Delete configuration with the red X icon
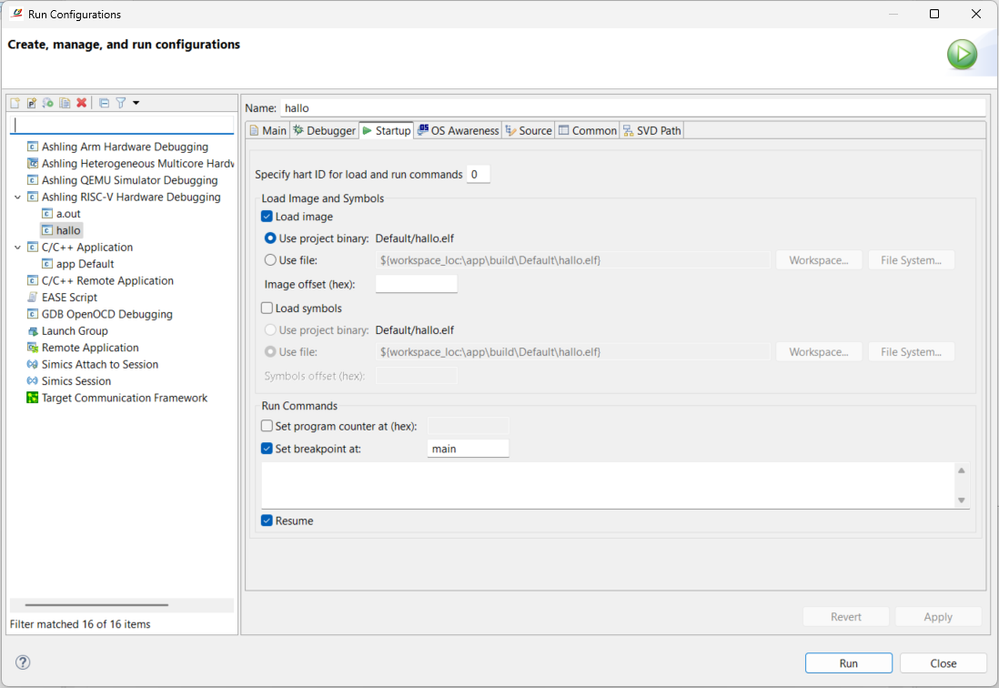 tap(81, 103)
